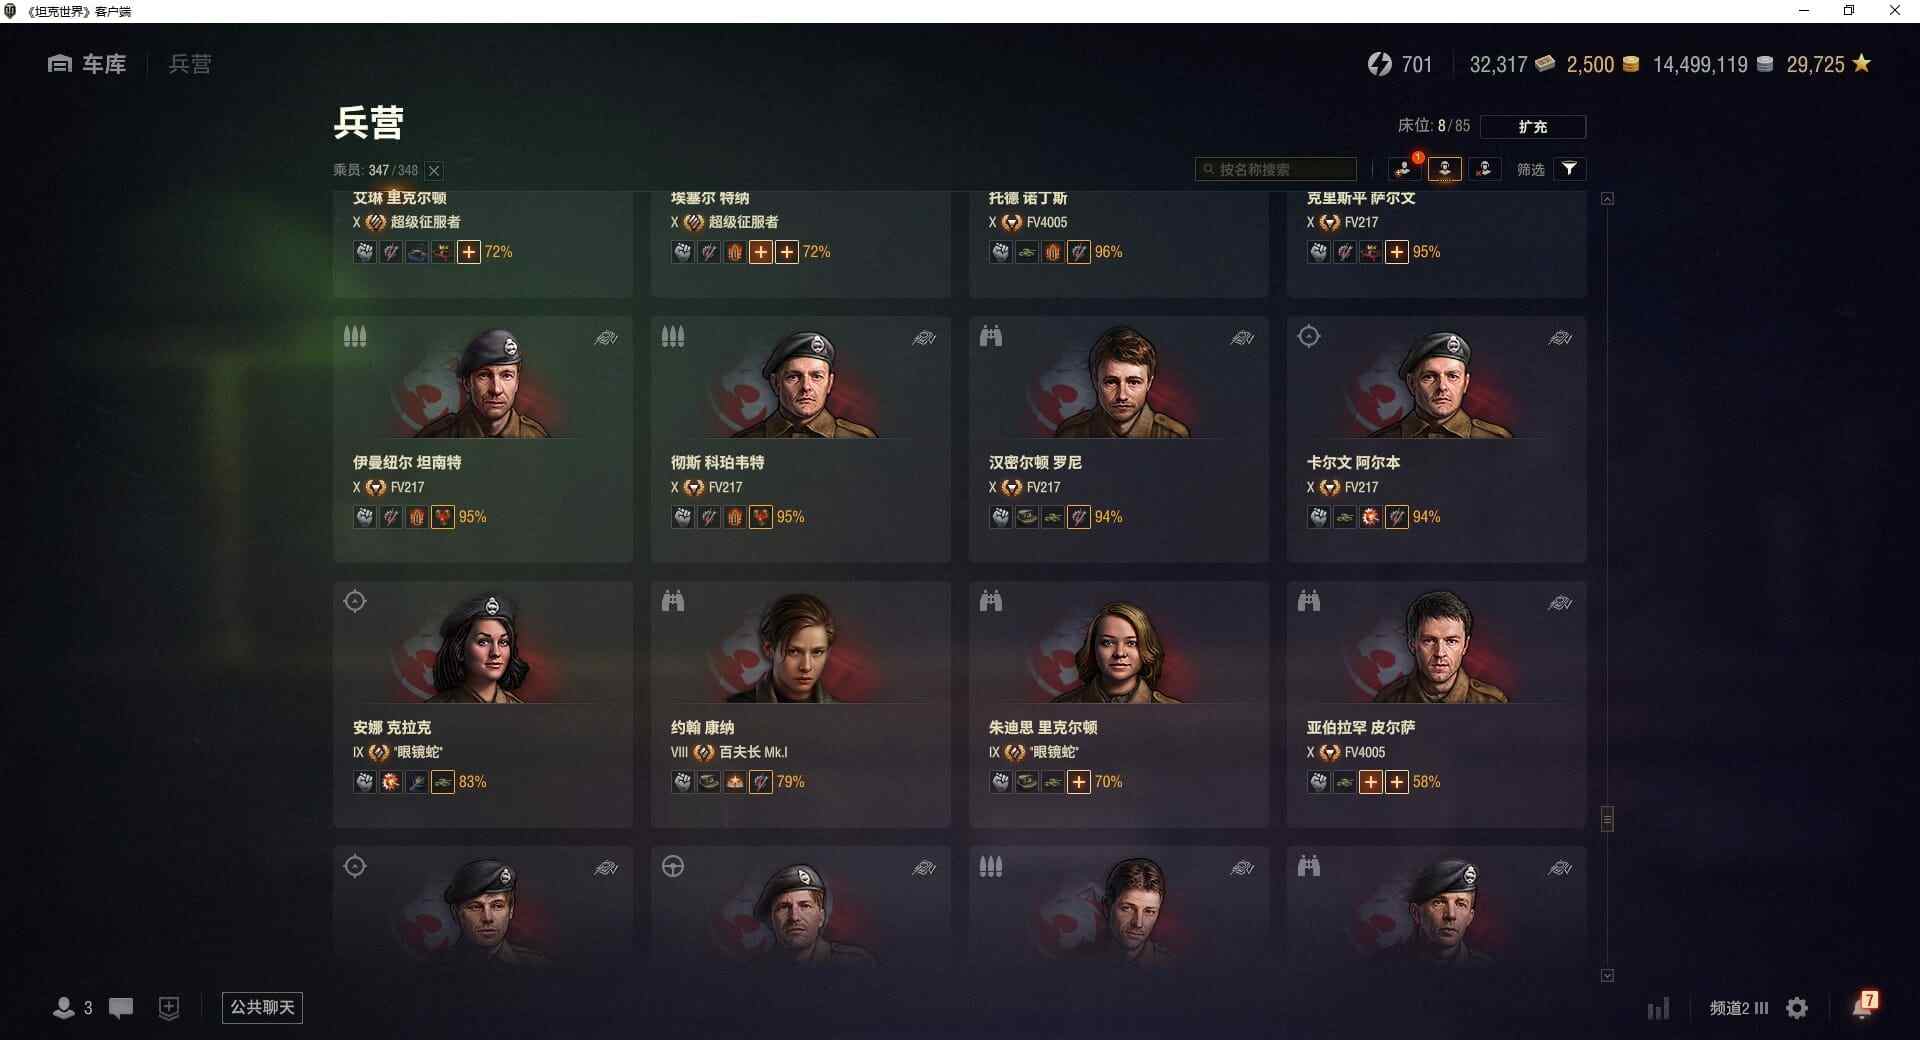Open the 筛选 filter funnel menu

pos(1569,169)
